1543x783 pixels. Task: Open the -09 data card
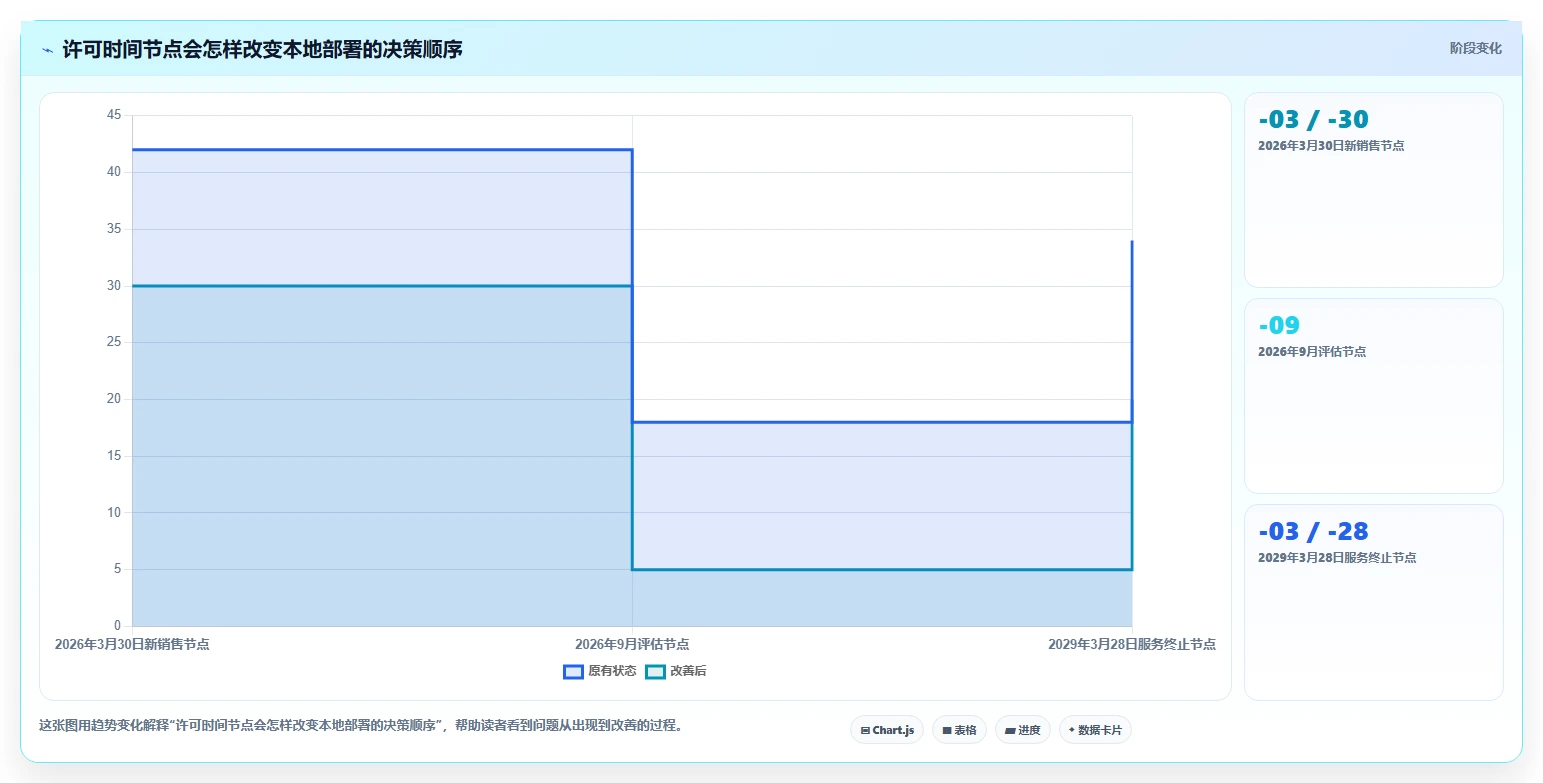(1373, 396)
